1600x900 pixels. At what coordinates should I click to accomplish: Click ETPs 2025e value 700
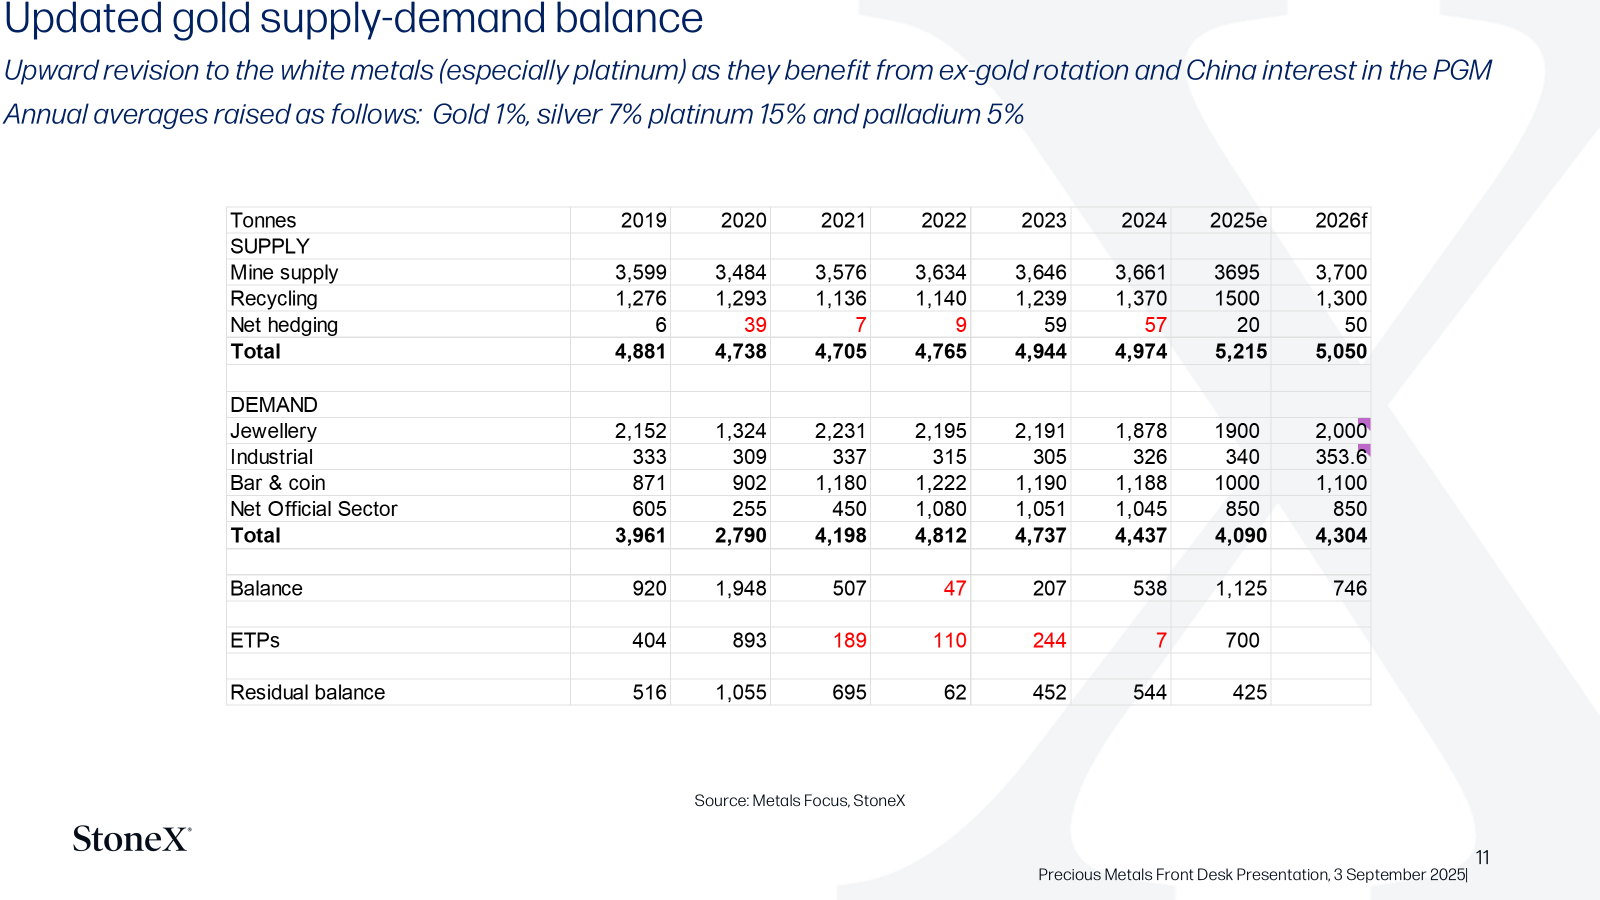click(x=1243, y=641)
